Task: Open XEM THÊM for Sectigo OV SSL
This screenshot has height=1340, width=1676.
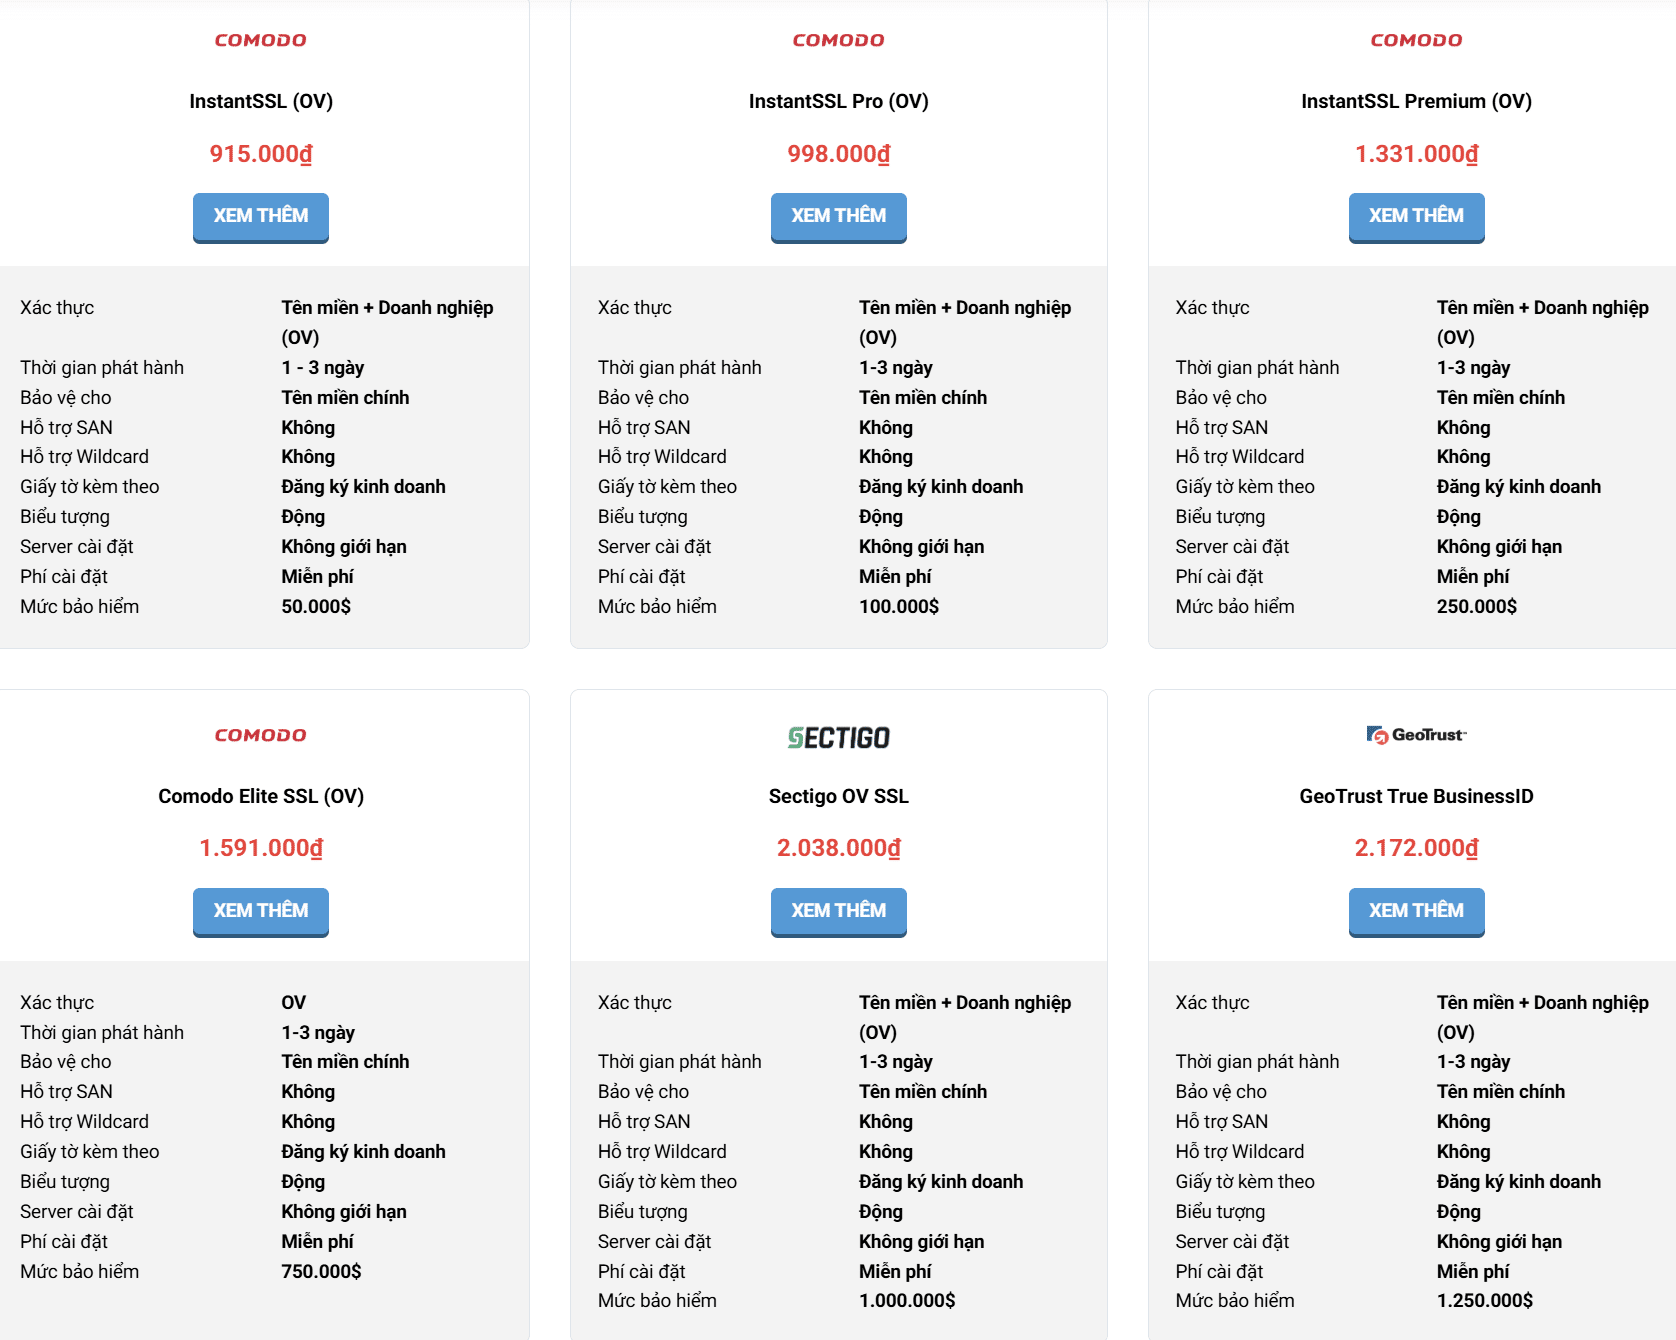Action: click(838, 912)
